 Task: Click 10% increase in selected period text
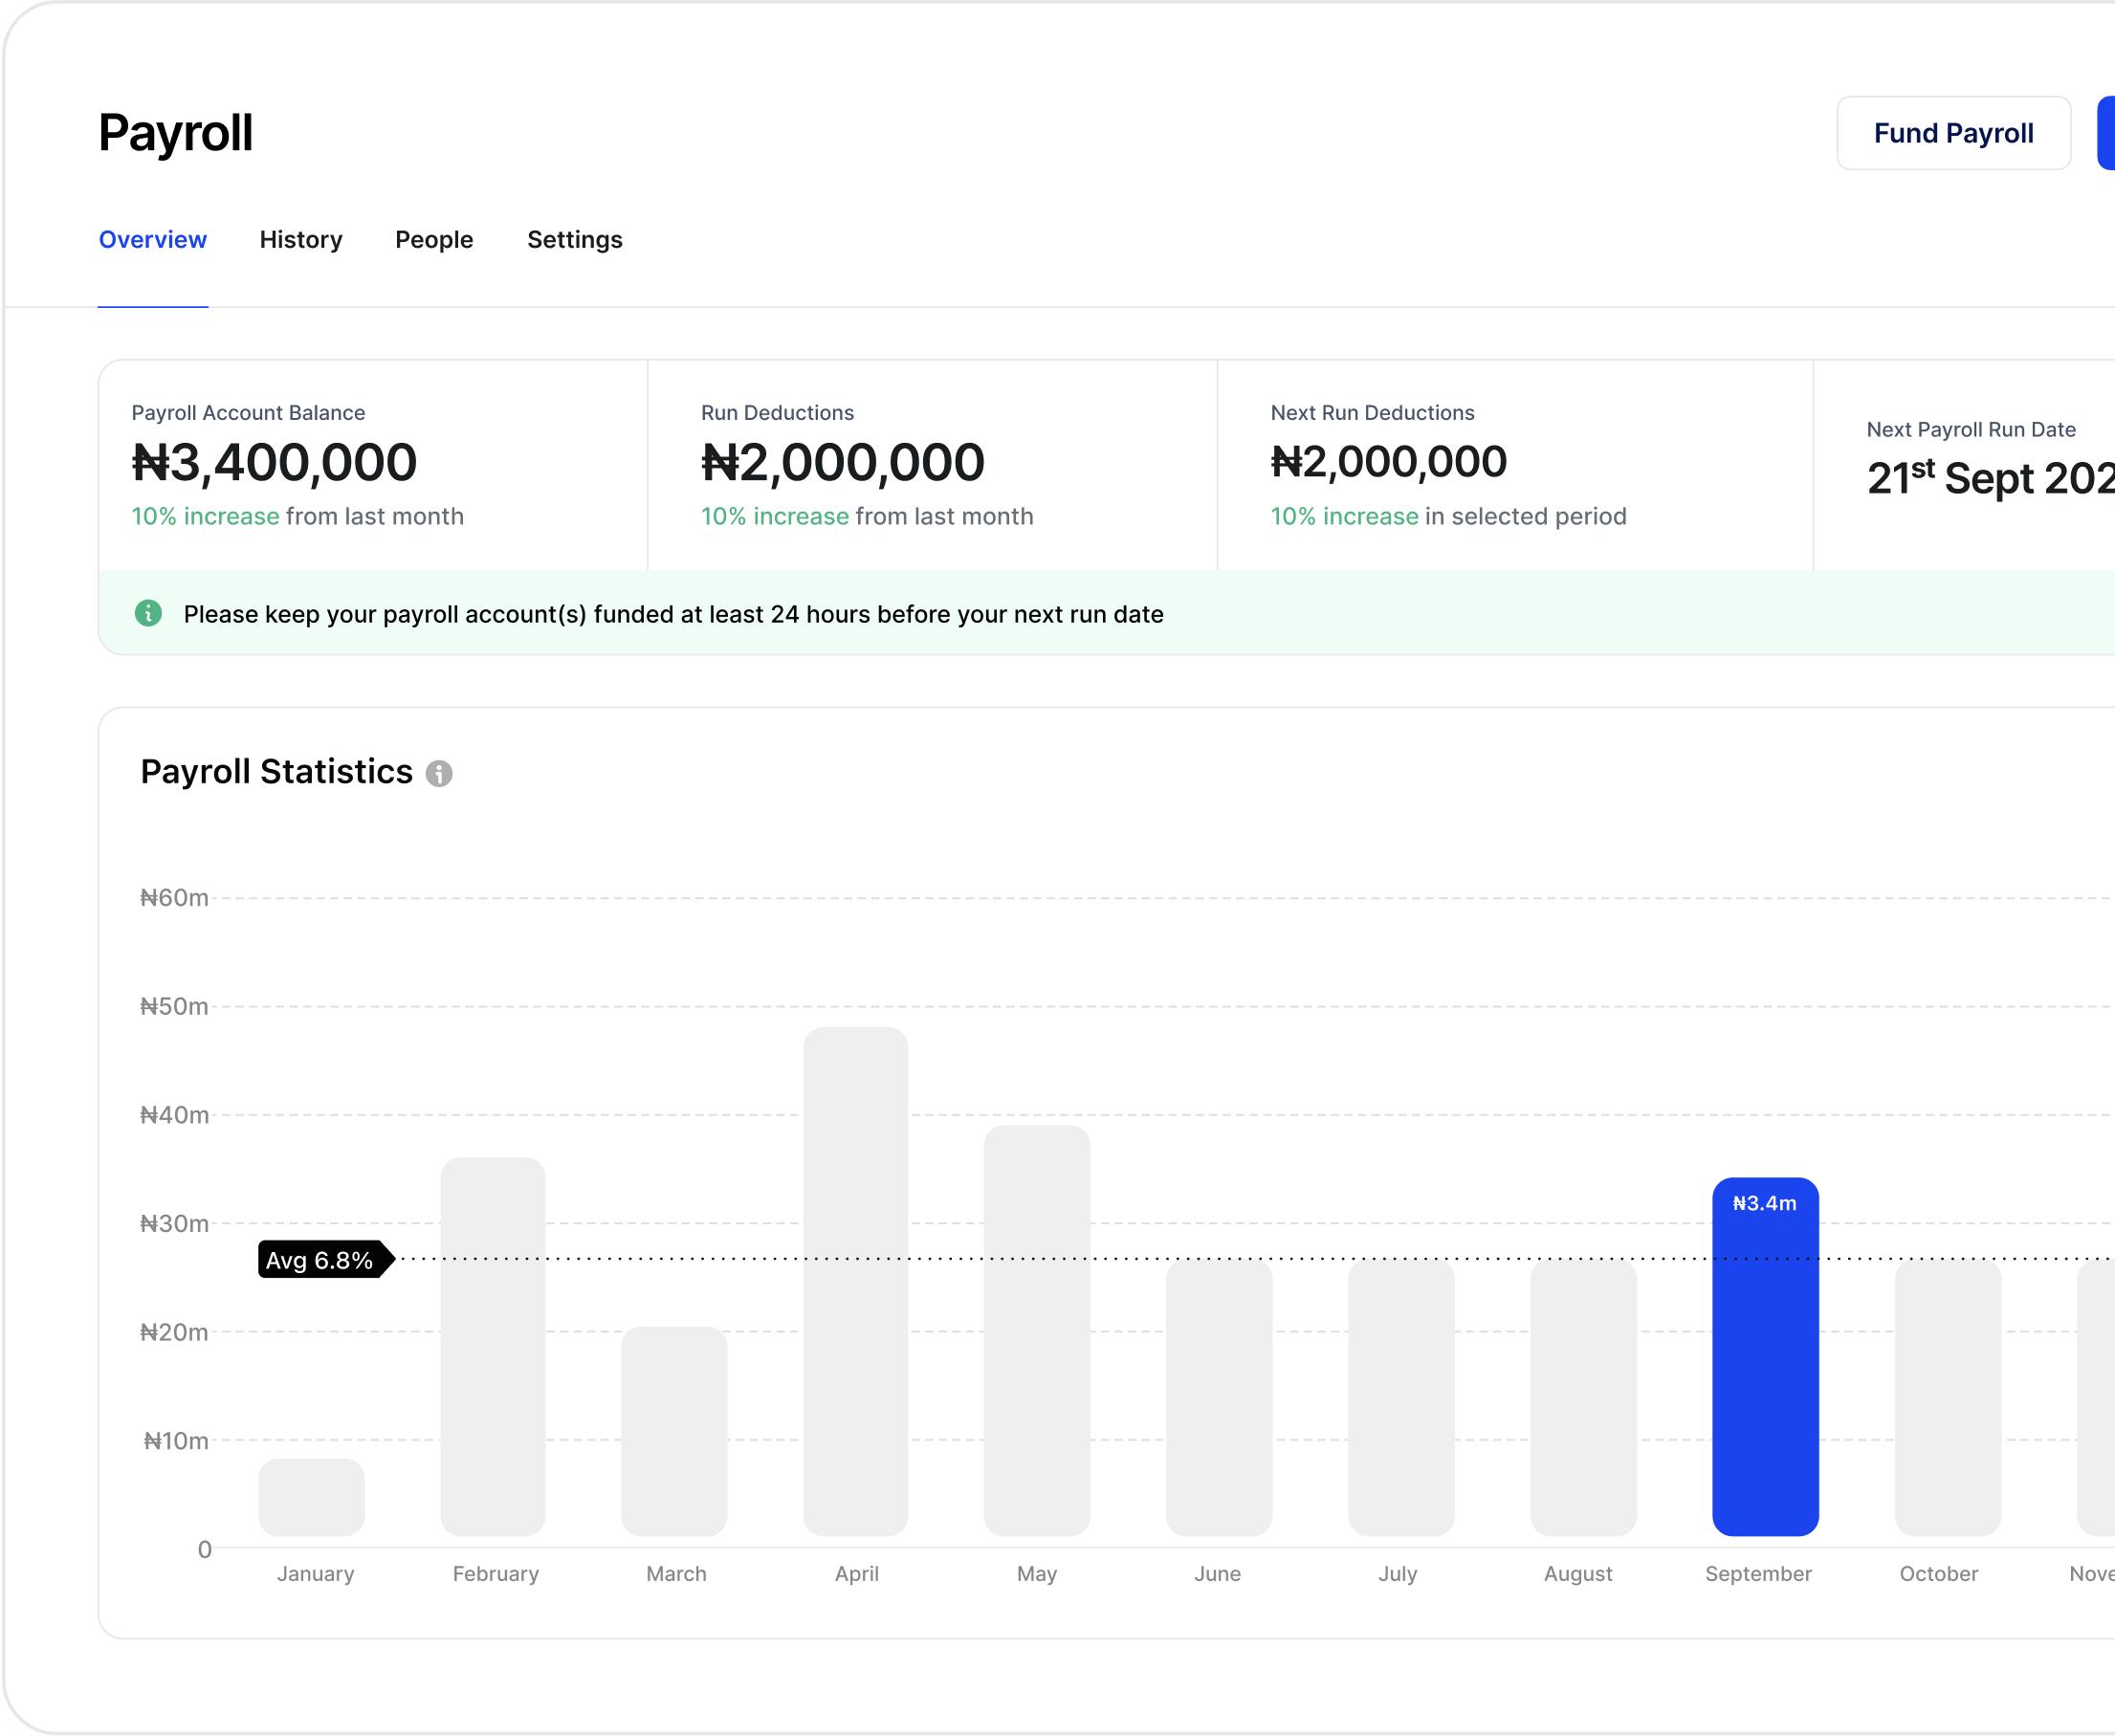tap(1448, 516)
